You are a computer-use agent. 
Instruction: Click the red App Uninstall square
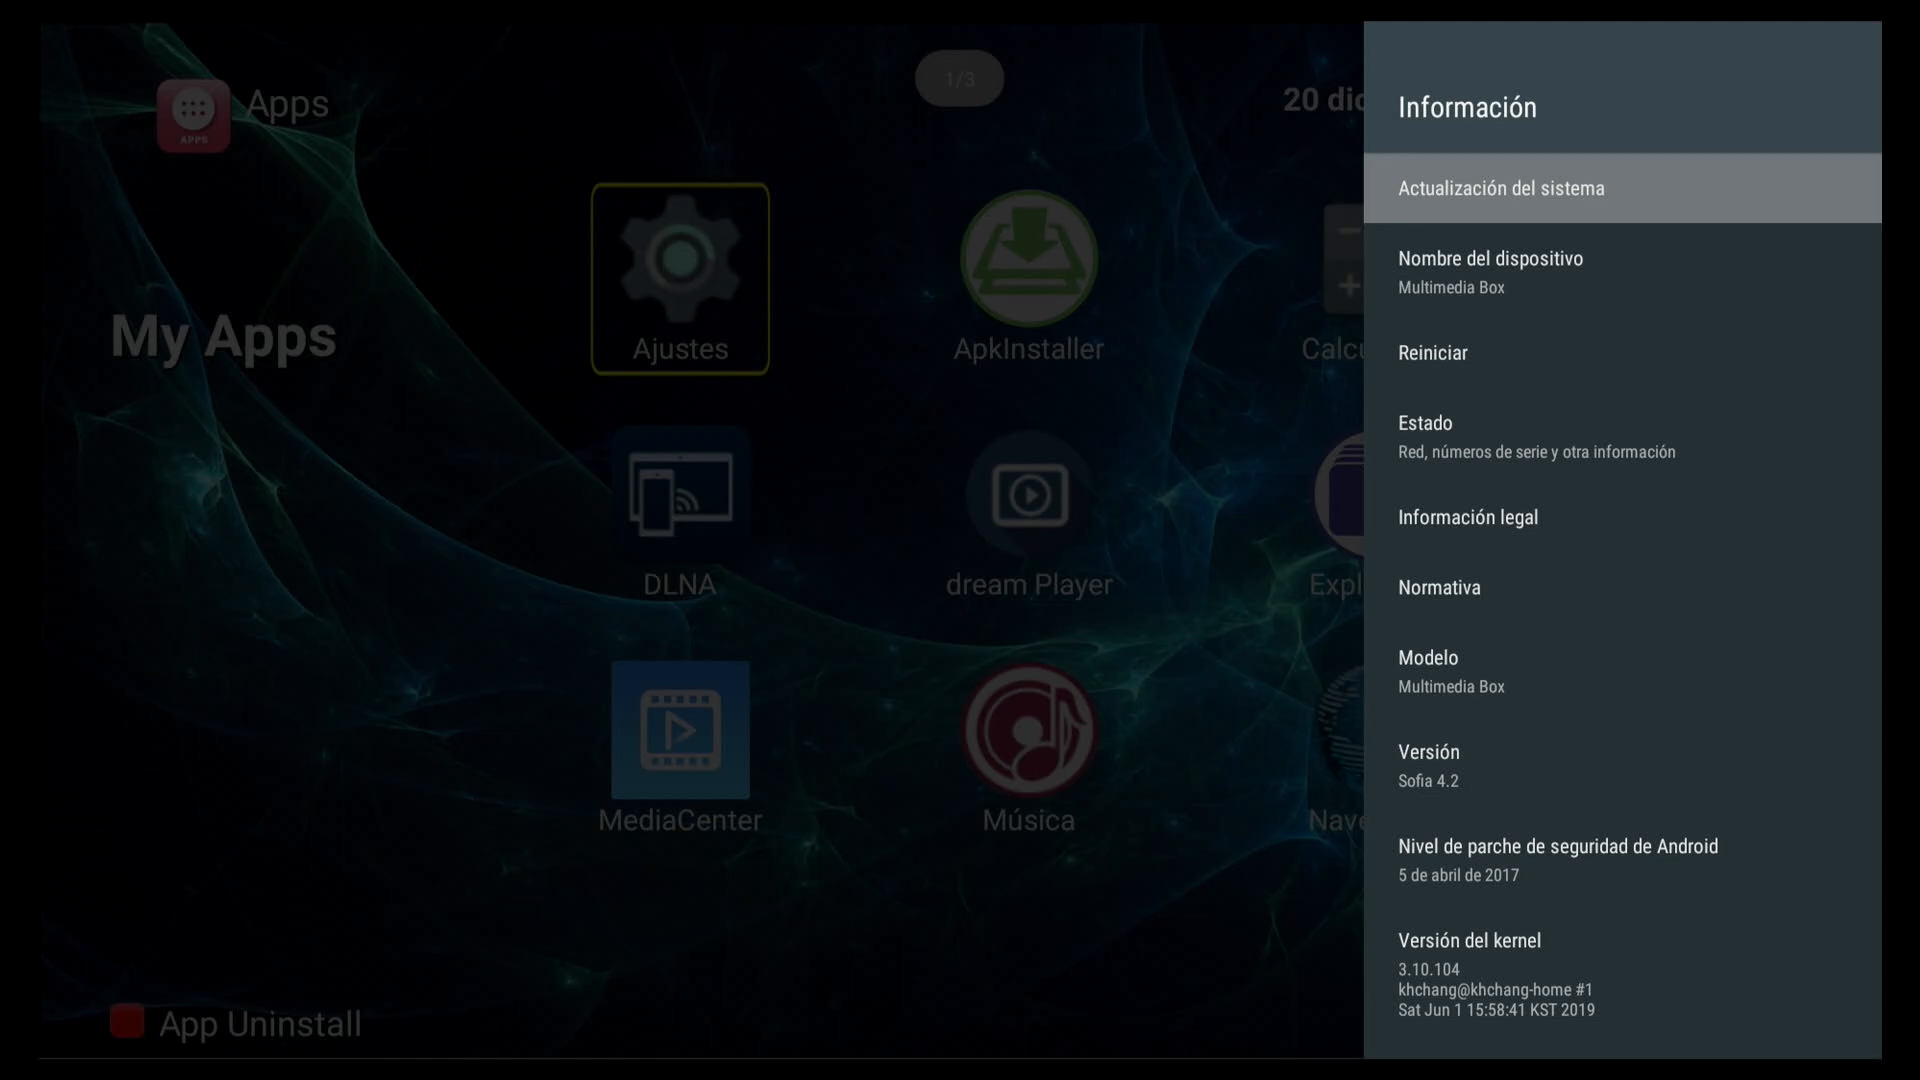pos(127,1021)
